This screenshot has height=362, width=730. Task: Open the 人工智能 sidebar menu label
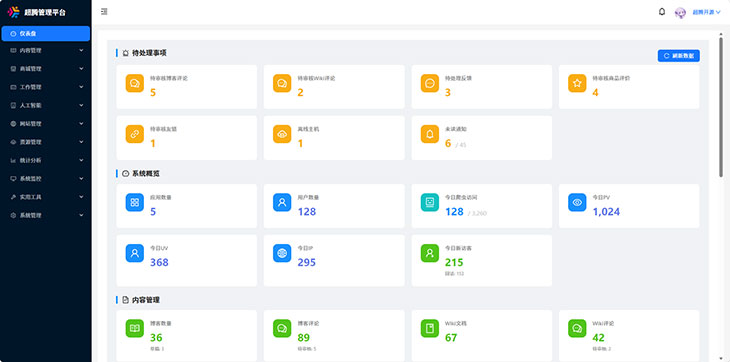coord(31,105)
